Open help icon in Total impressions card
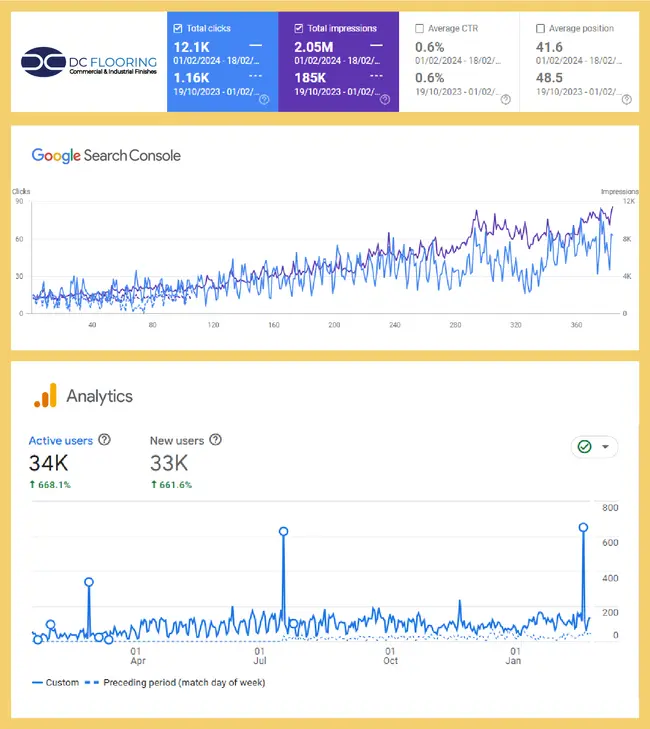This screenshot has width=650, height=729. click(x=385, y=99)
